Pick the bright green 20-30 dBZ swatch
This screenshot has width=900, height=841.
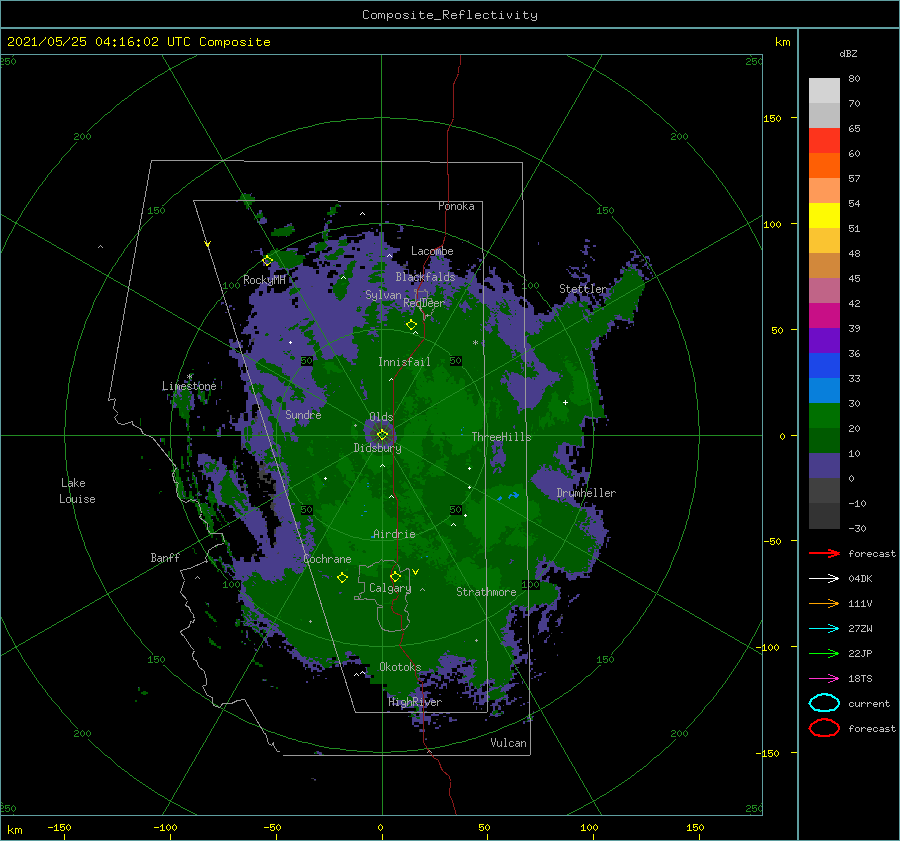click(824, 416)
